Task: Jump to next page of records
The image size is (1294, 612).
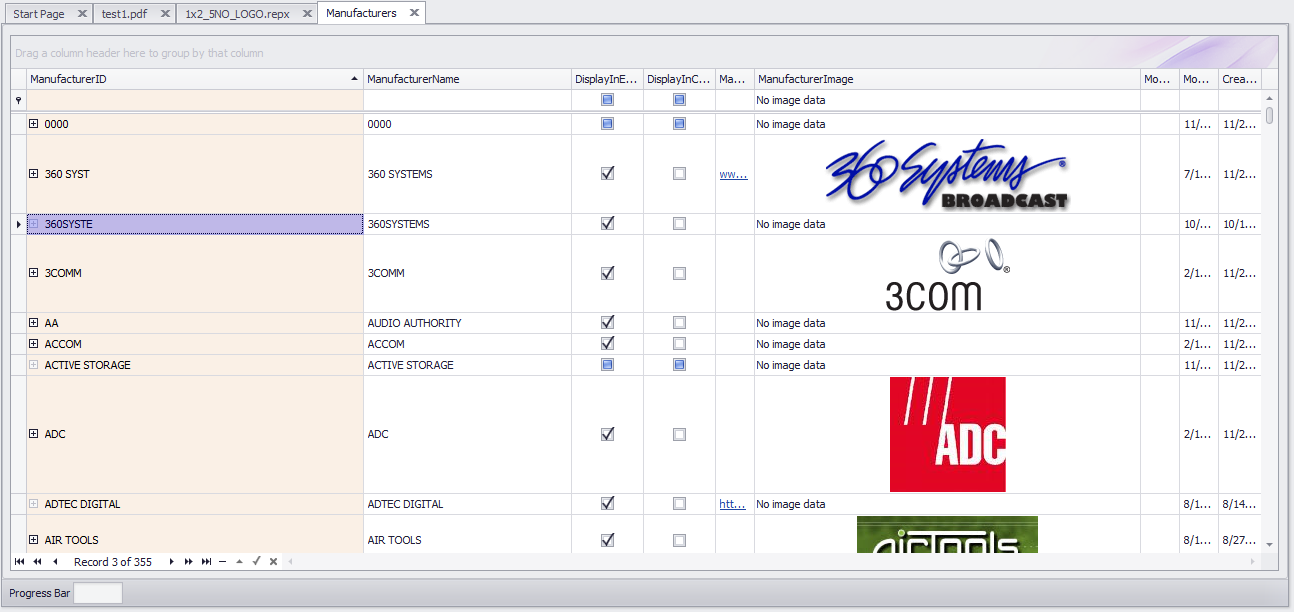Action: tap(189, 562)
